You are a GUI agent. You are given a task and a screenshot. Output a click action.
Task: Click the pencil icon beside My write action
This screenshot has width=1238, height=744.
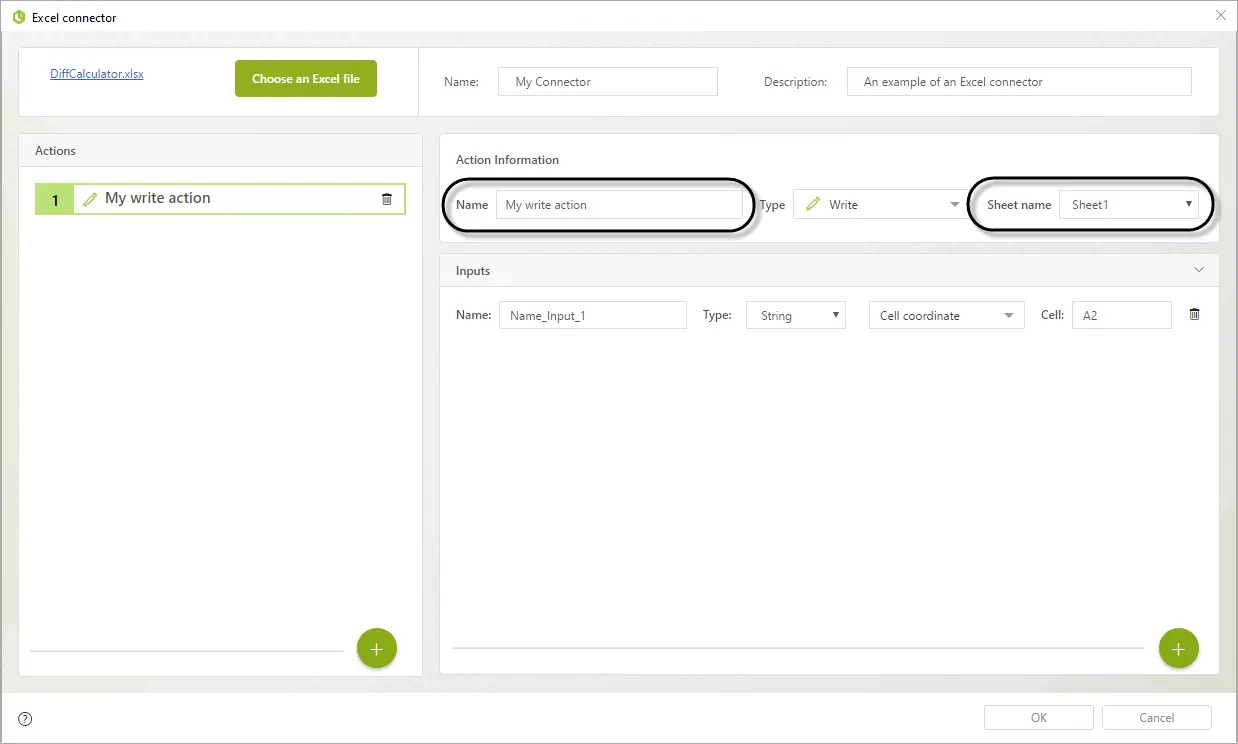point(90,199)
